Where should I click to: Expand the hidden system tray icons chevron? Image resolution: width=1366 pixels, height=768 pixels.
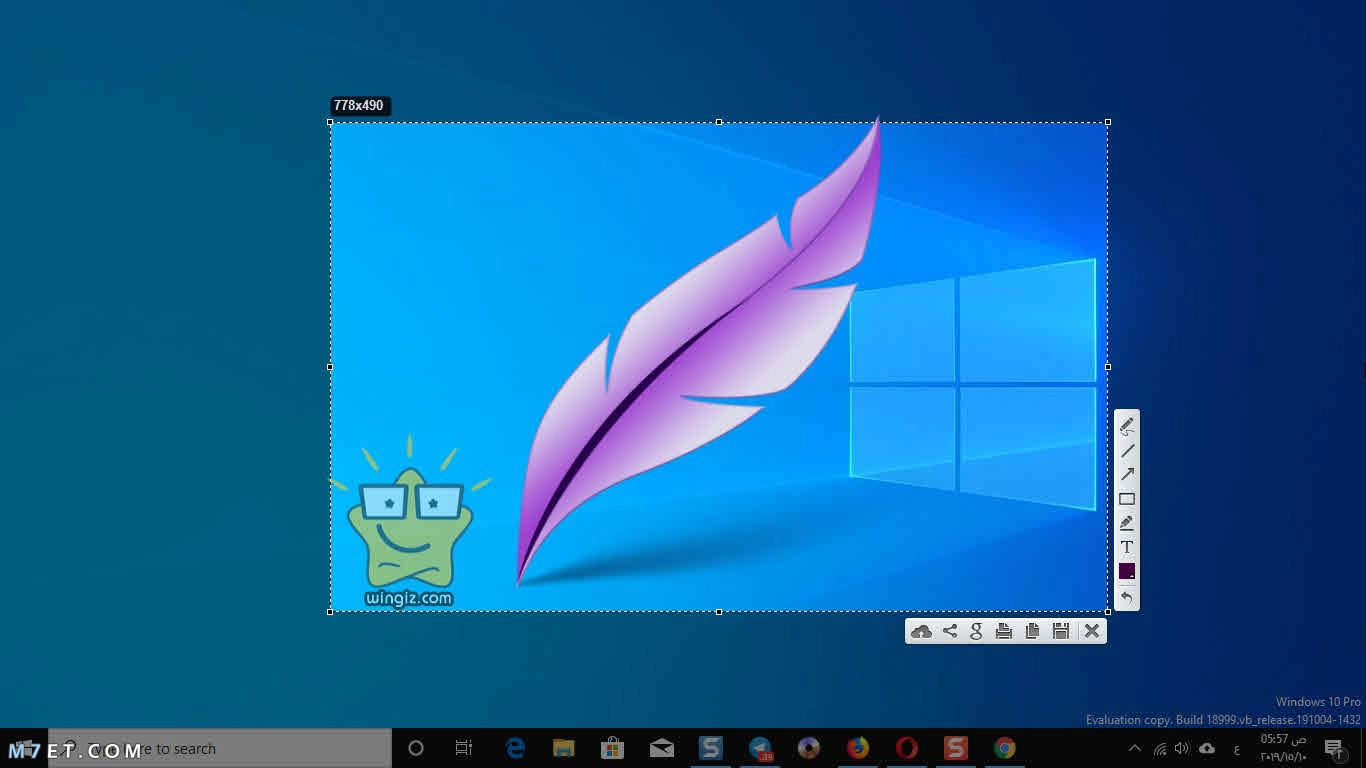click(x=1135, y=748)
